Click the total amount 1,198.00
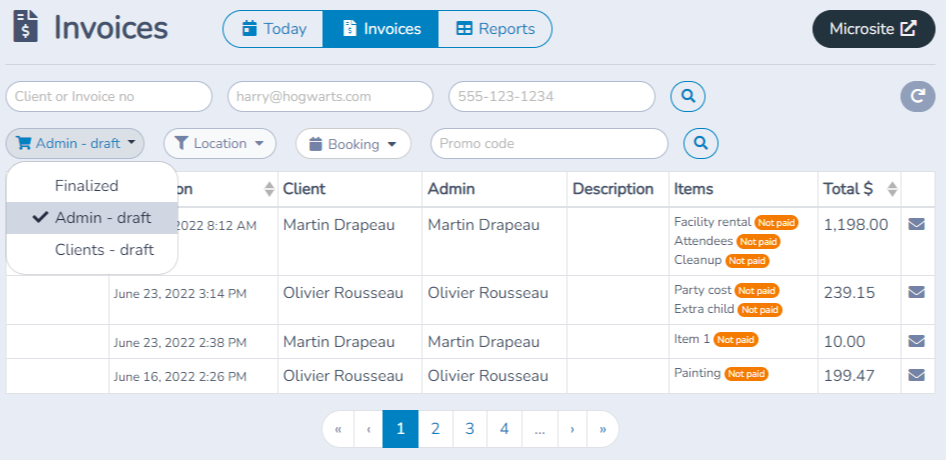947x460 pixels. pos(856,225)
